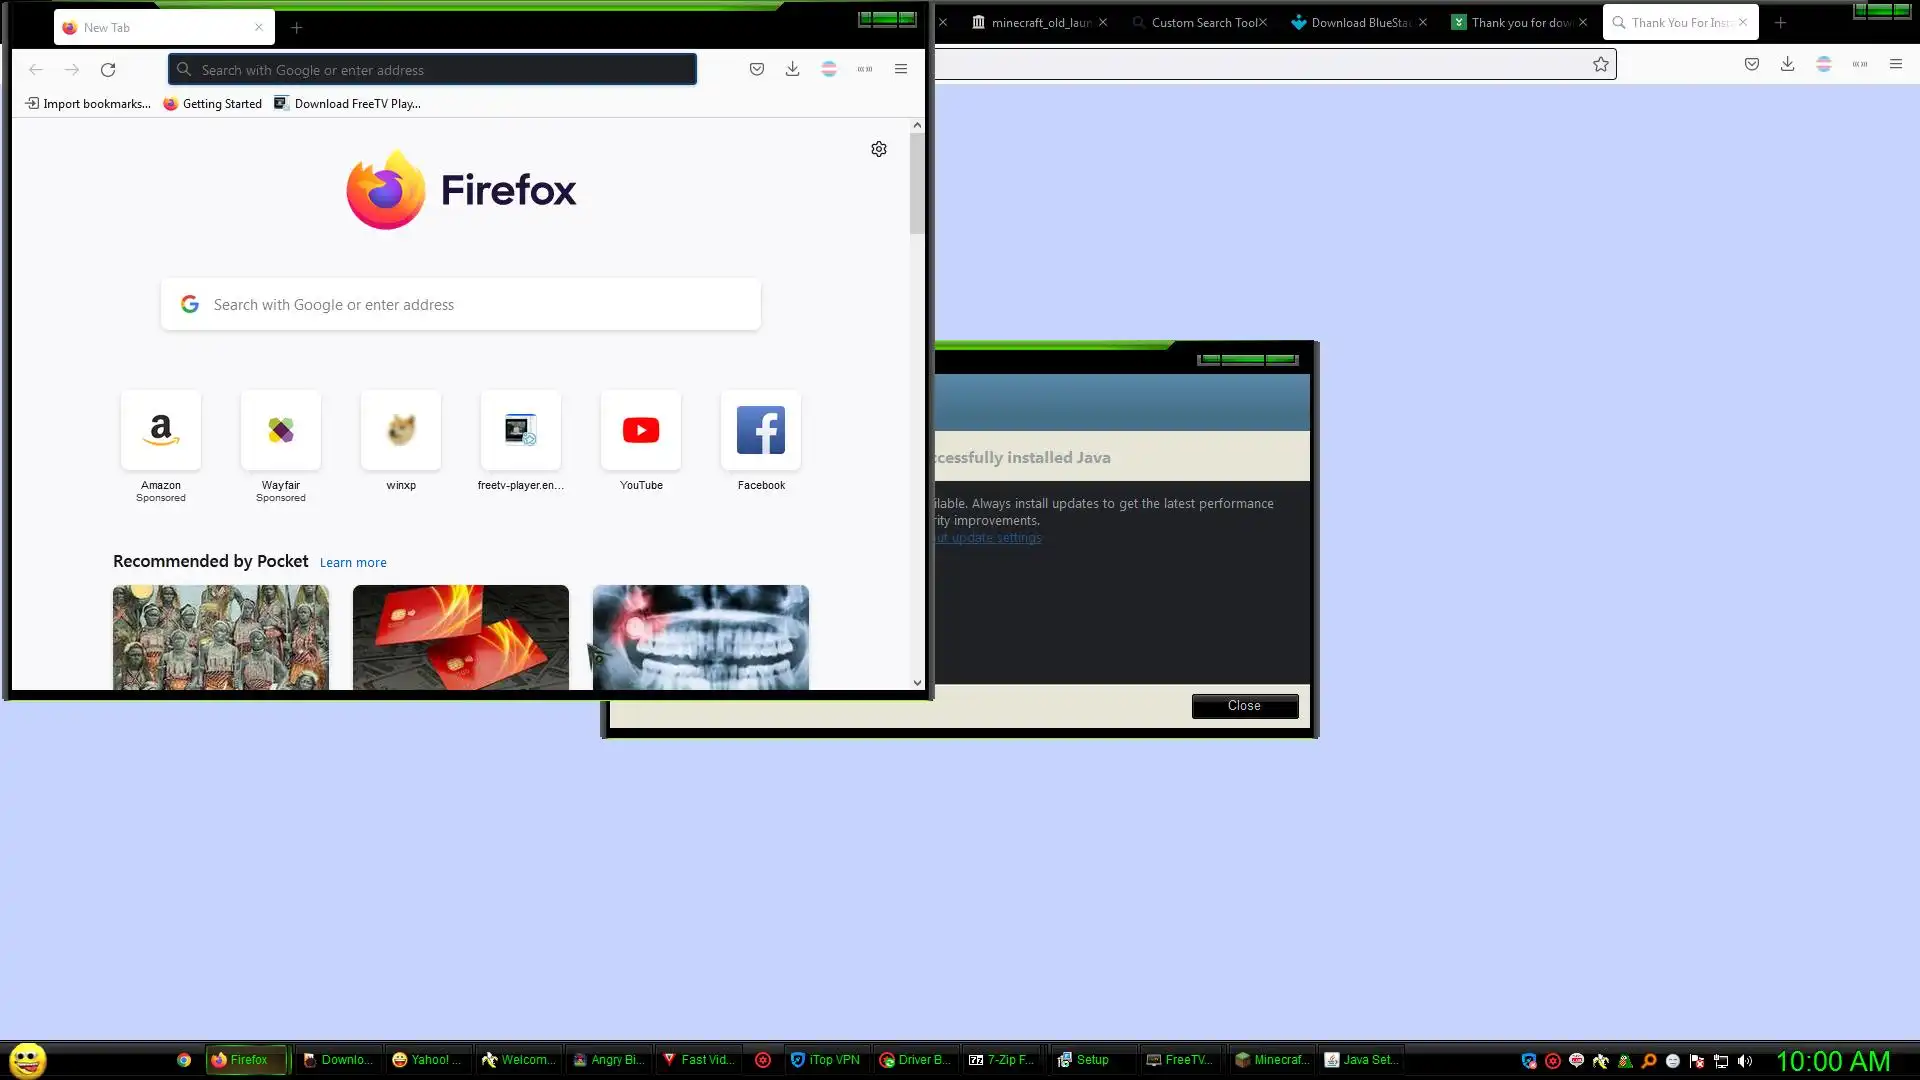This screenshot has width=1920, height=1080.
Task: Click the system tray volume speaker icon
Action: click(1745, 1061)
